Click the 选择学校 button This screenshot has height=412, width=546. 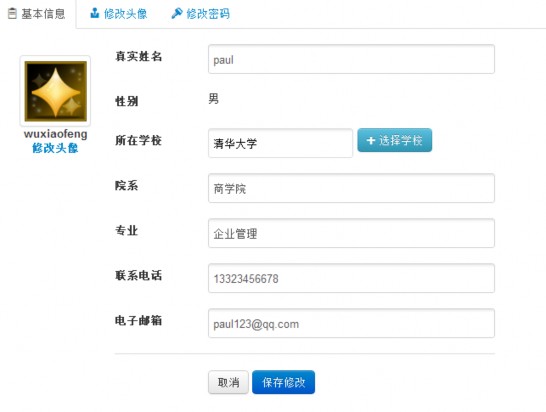coord(395,140)
